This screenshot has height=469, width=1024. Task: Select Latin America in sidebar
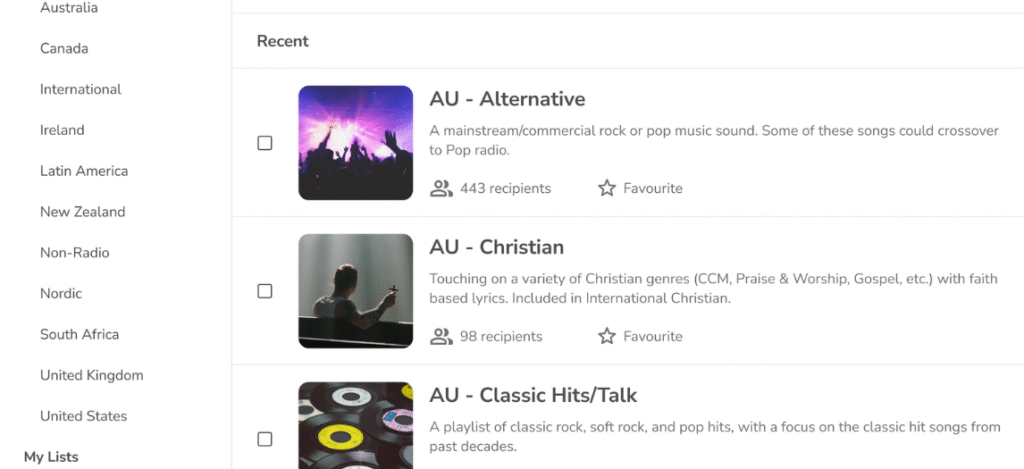tap(84, 171)
